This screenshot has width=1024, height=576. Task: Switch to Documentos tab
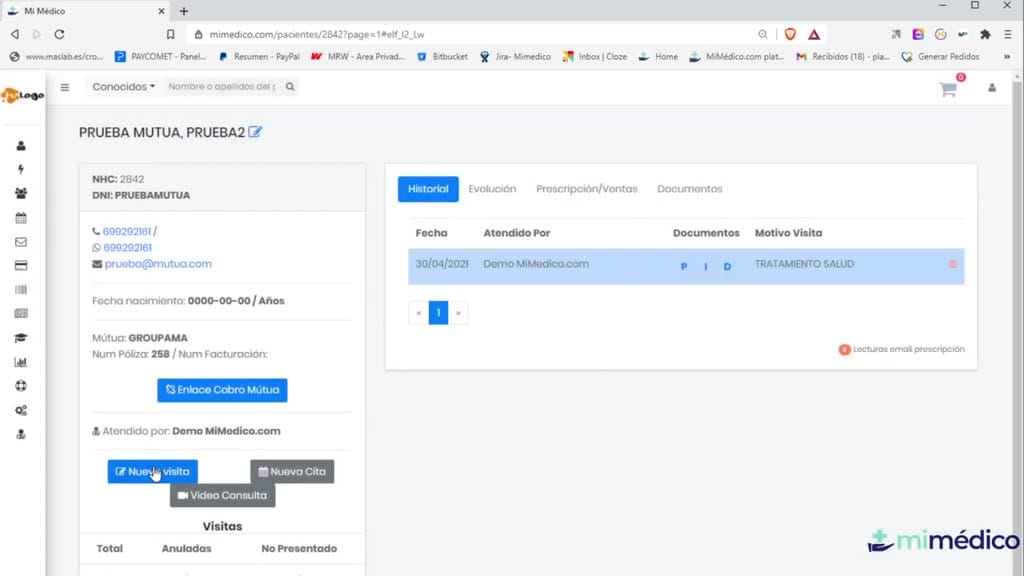pos(690,189)
